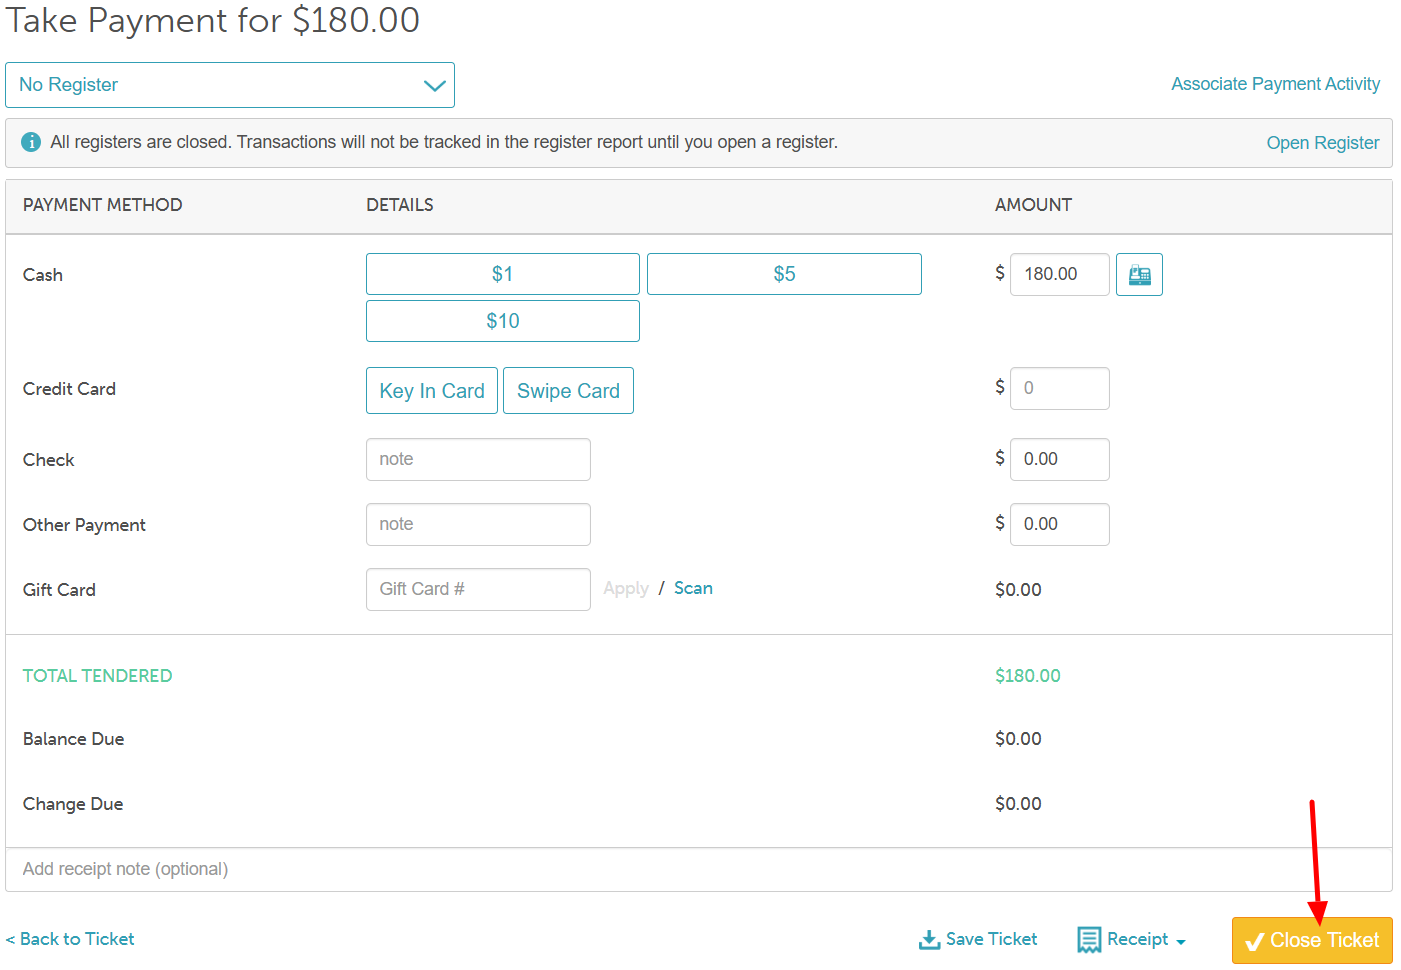Click the yellow Close Ticket button
The image size is (1401, 970).
coord(1312,940)
